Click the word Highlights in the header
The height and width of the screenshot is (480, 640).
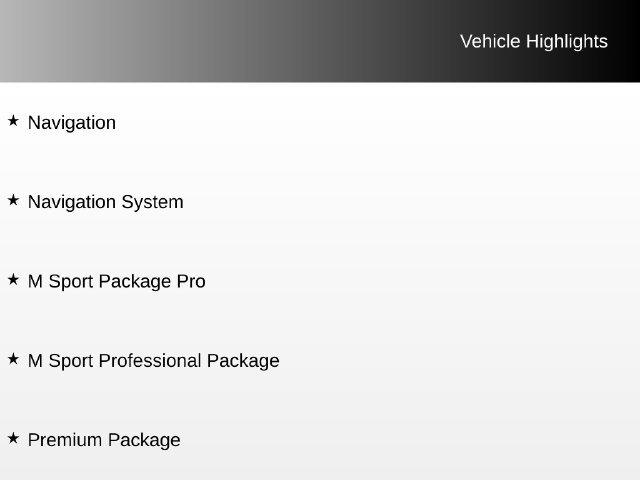point(567,42)
